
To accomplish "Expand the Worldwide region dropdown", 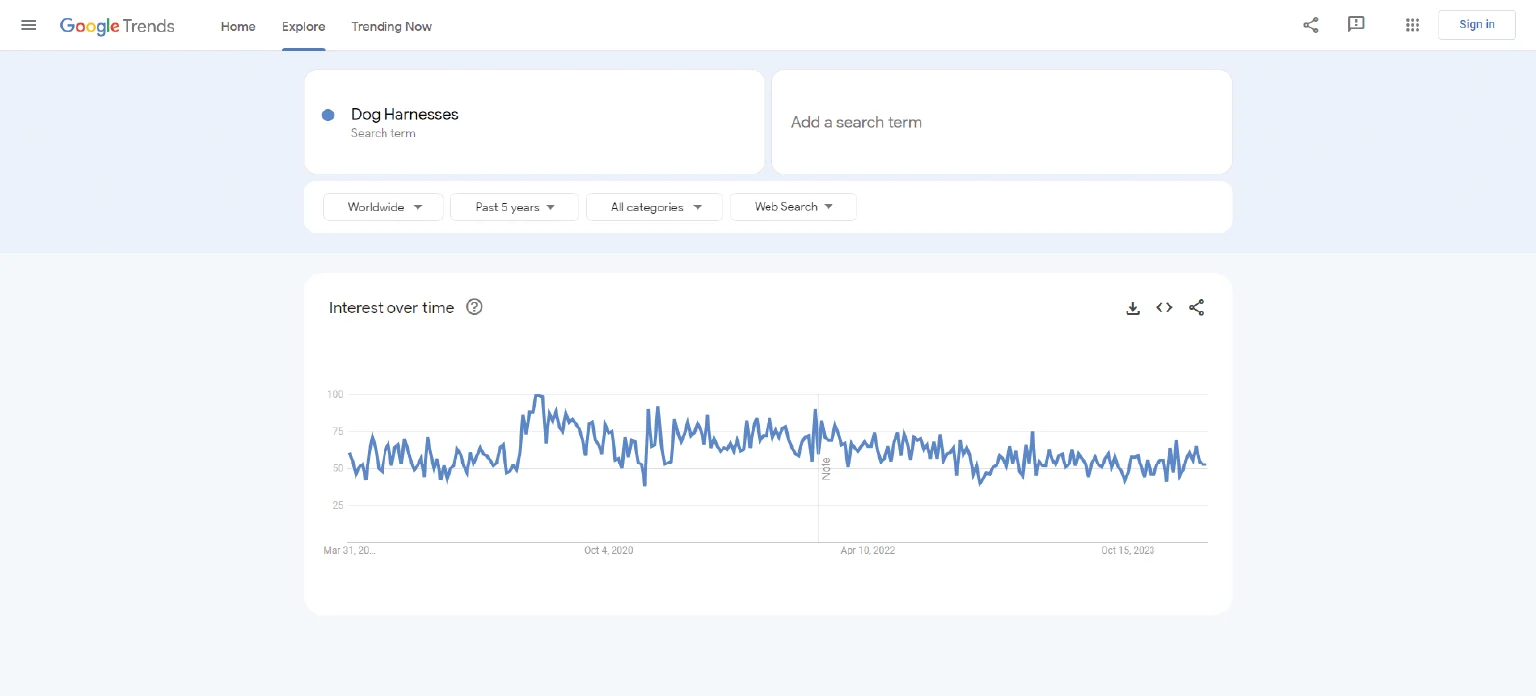I will [x=384, y=207].
